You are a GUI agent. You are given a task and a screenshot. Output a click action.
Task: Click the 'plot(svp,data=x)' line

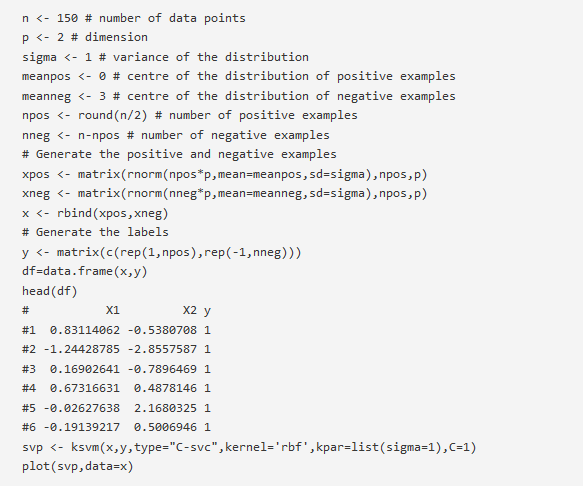(78, 466)
